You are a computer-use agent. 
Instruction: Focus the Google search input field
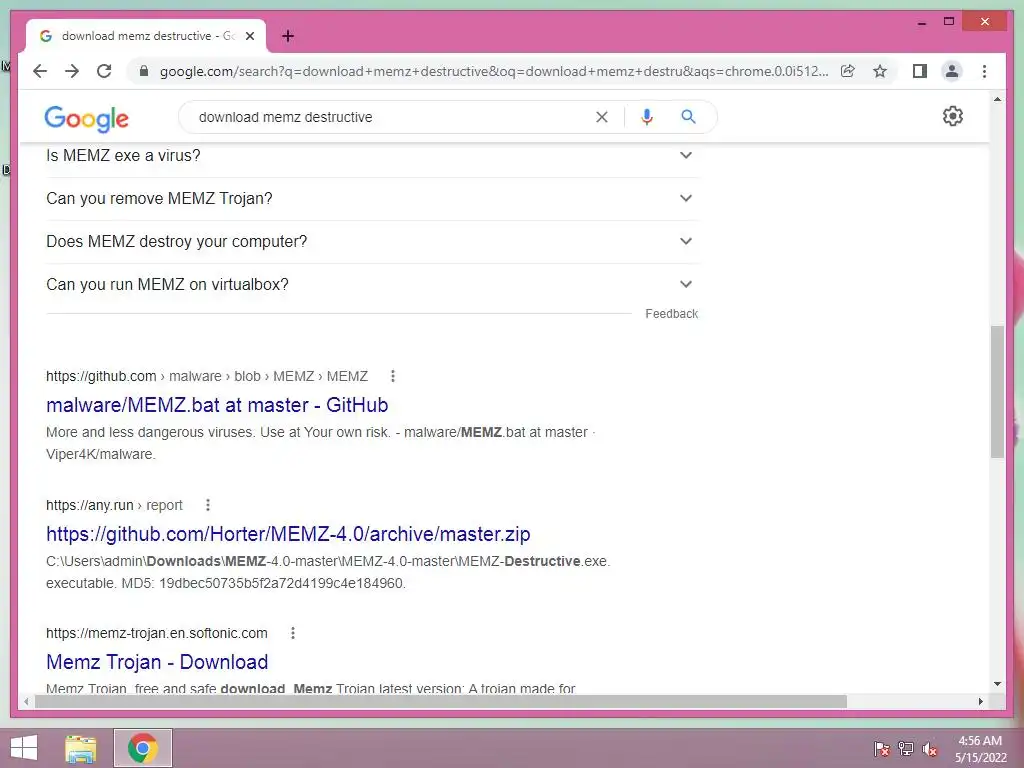[392, 117]
